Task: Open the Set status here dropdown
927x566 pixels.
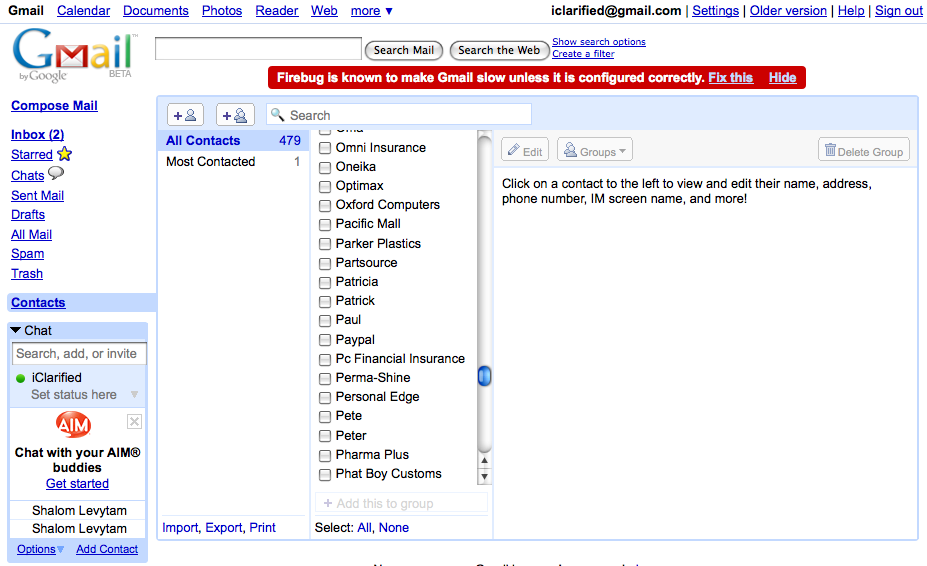Action: click(134, 395)
